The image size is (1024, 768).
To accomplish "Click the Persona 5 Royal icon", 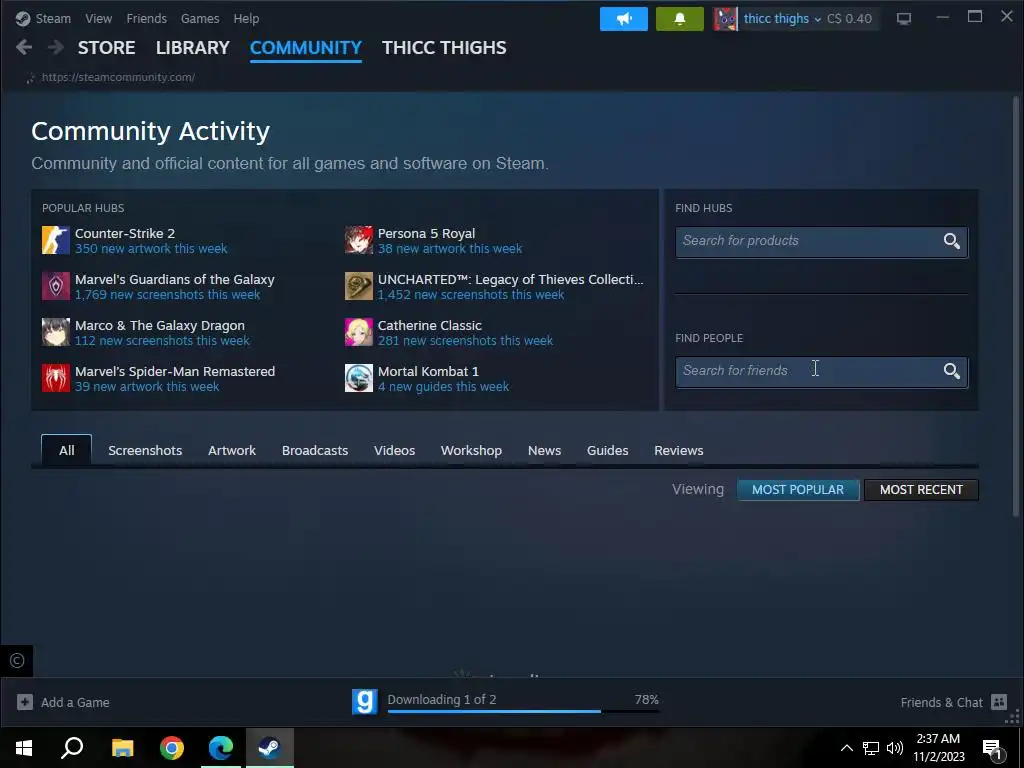I will point(359,240).
